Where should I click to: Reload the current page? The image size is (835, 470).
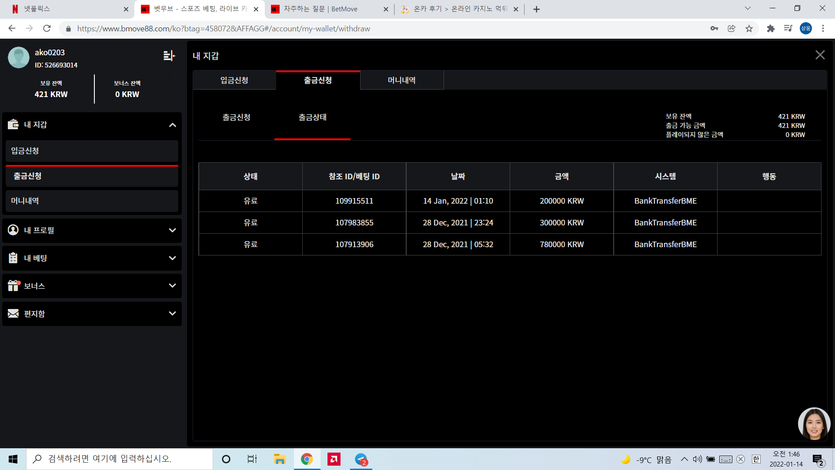tap(47, 29)
